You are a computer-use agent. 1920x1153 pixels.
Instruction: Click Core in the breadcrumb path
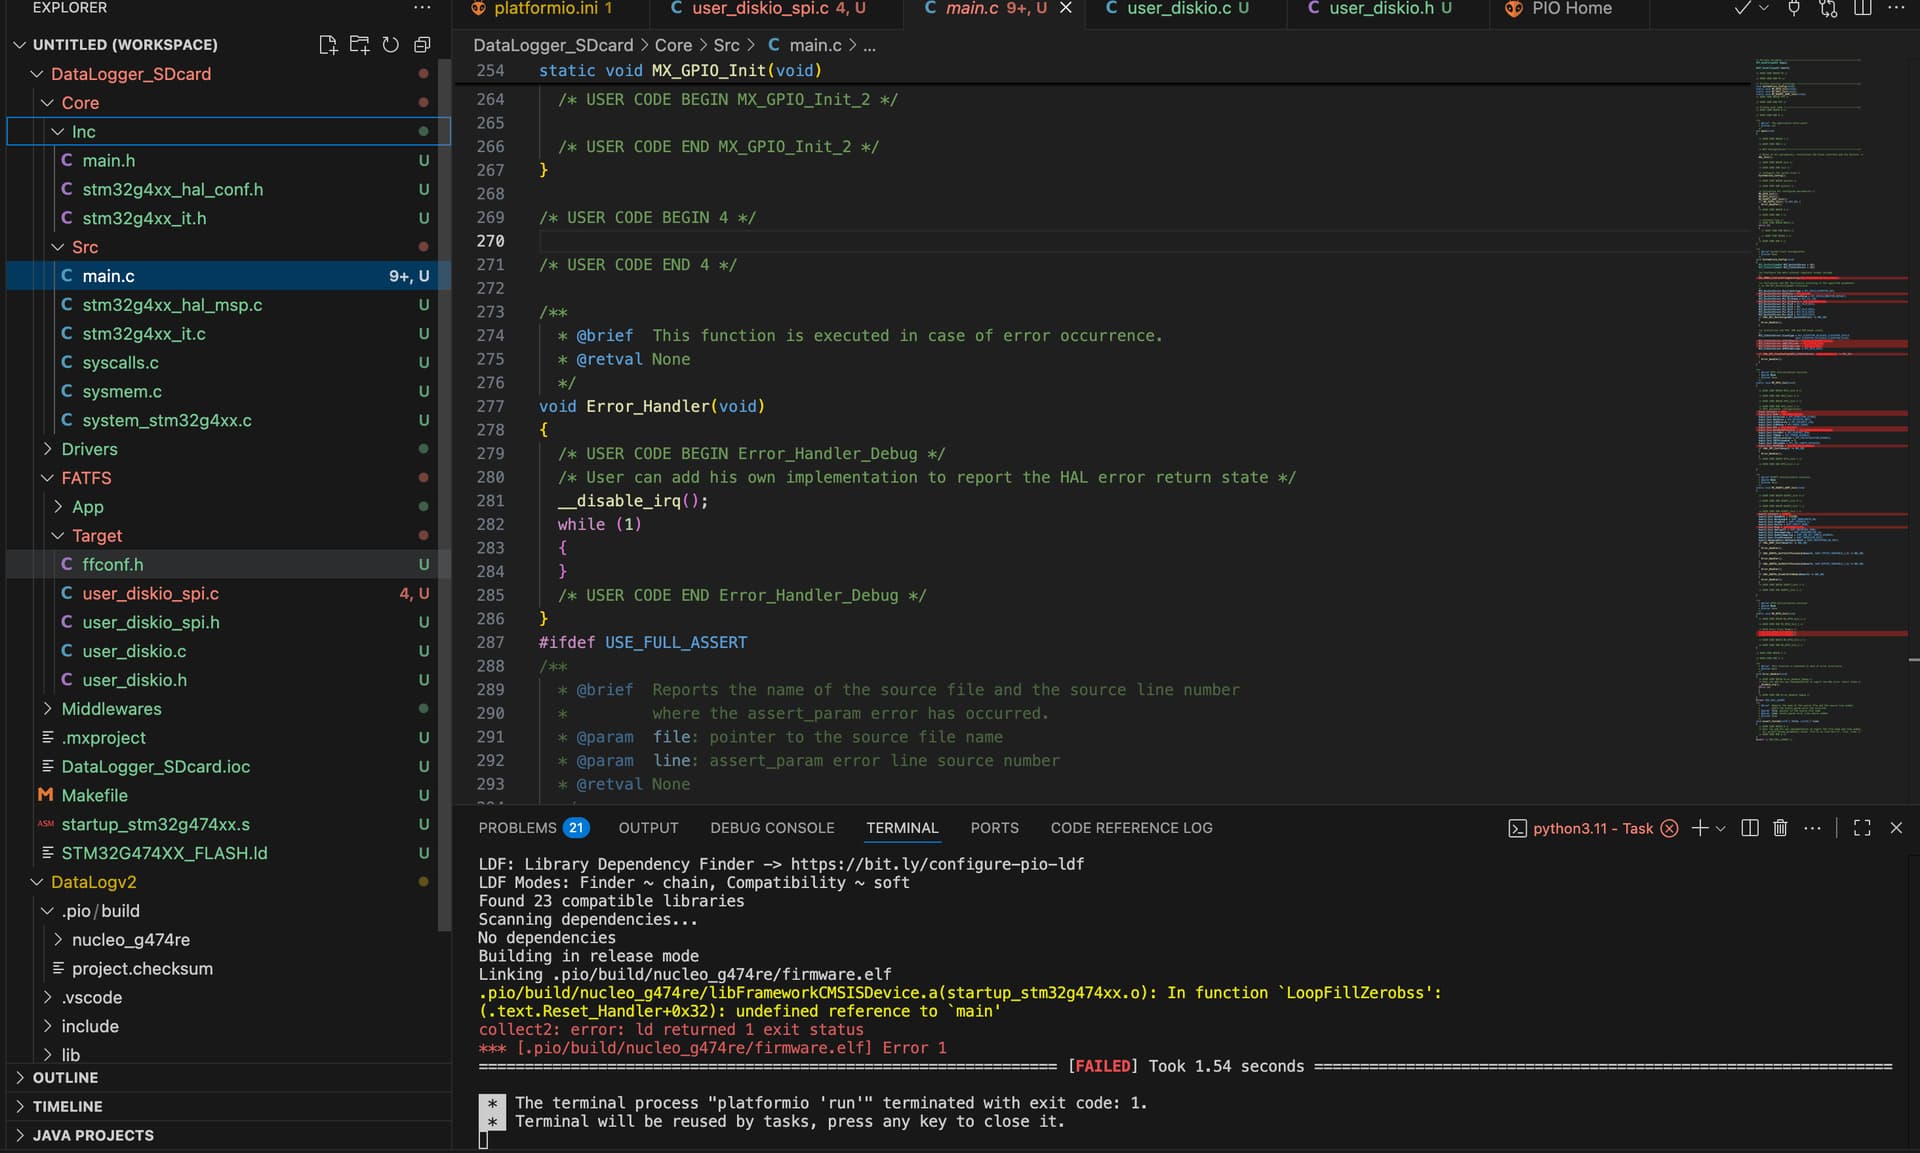tap(673, 45)
